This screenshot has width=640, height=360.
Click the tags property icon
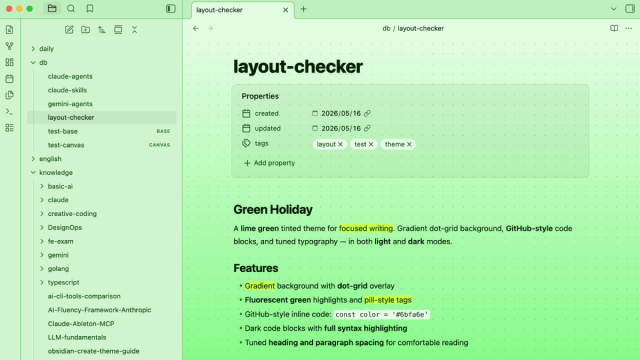pos(246,143)
